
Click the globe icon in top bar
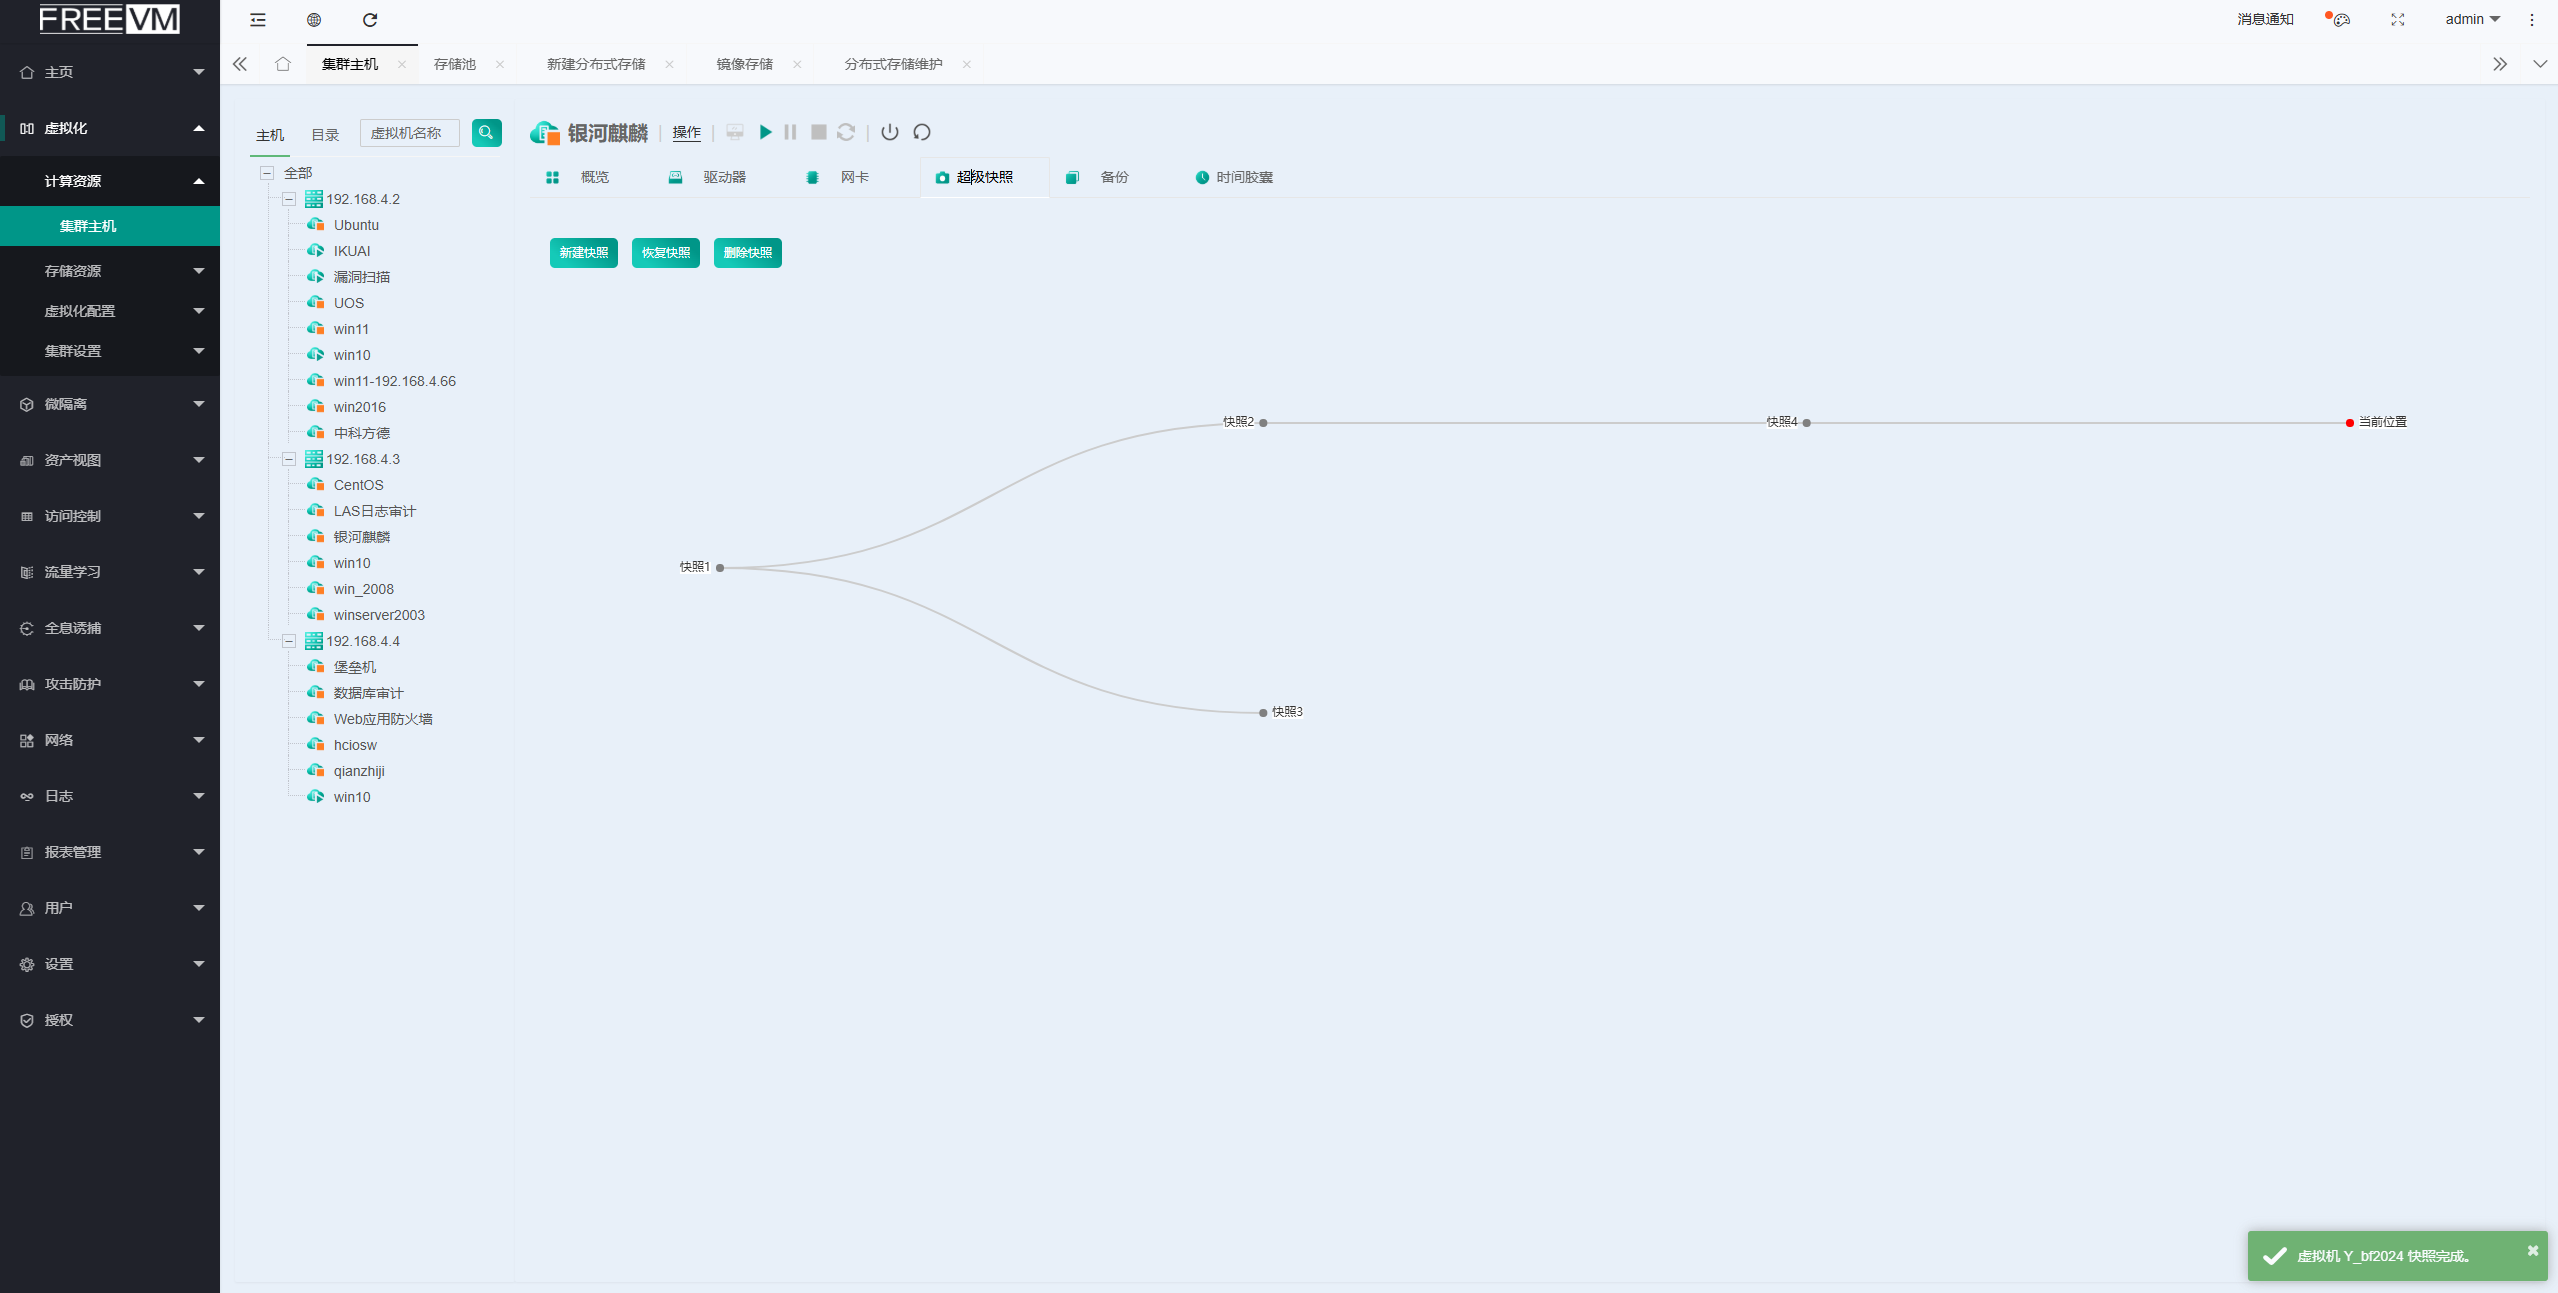click(x=314, y=20)
